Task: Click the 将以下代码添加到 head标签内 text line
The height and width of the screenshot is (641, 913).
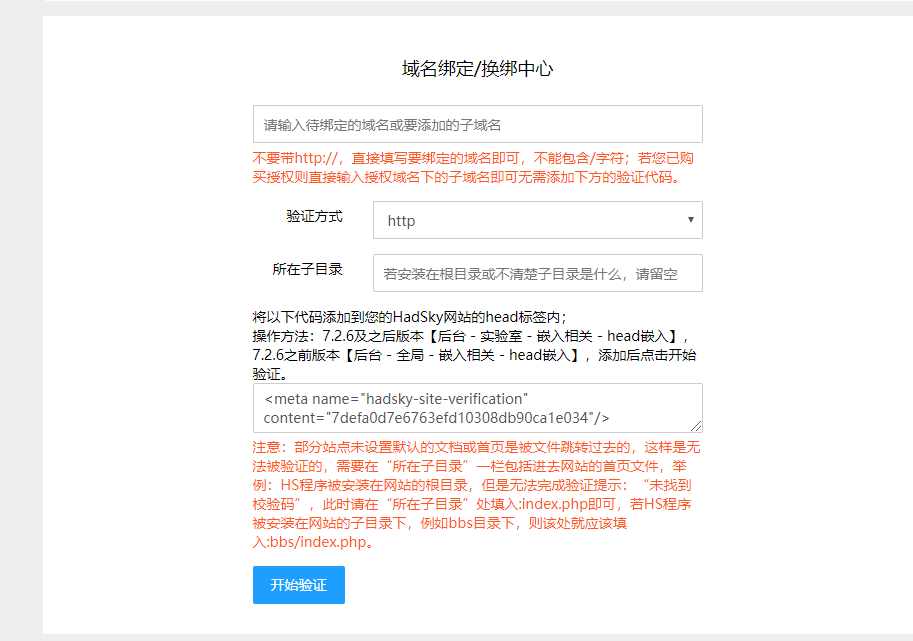Action: click(x=409, y=317)
